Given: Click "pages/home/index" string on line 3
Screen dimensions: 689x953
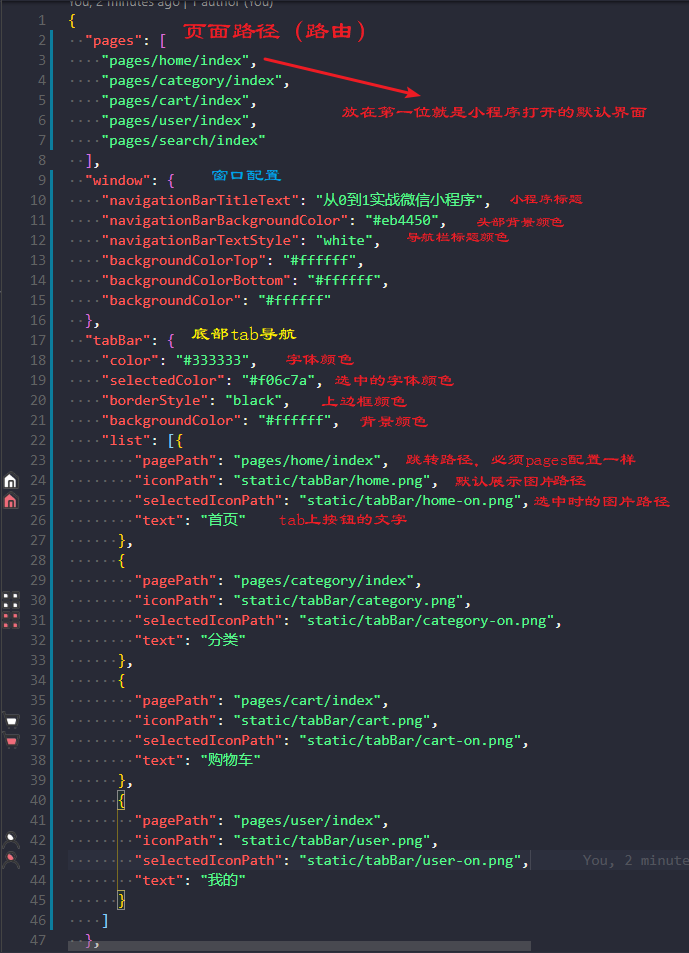Looking at the screenshot, I should [176, 60].
